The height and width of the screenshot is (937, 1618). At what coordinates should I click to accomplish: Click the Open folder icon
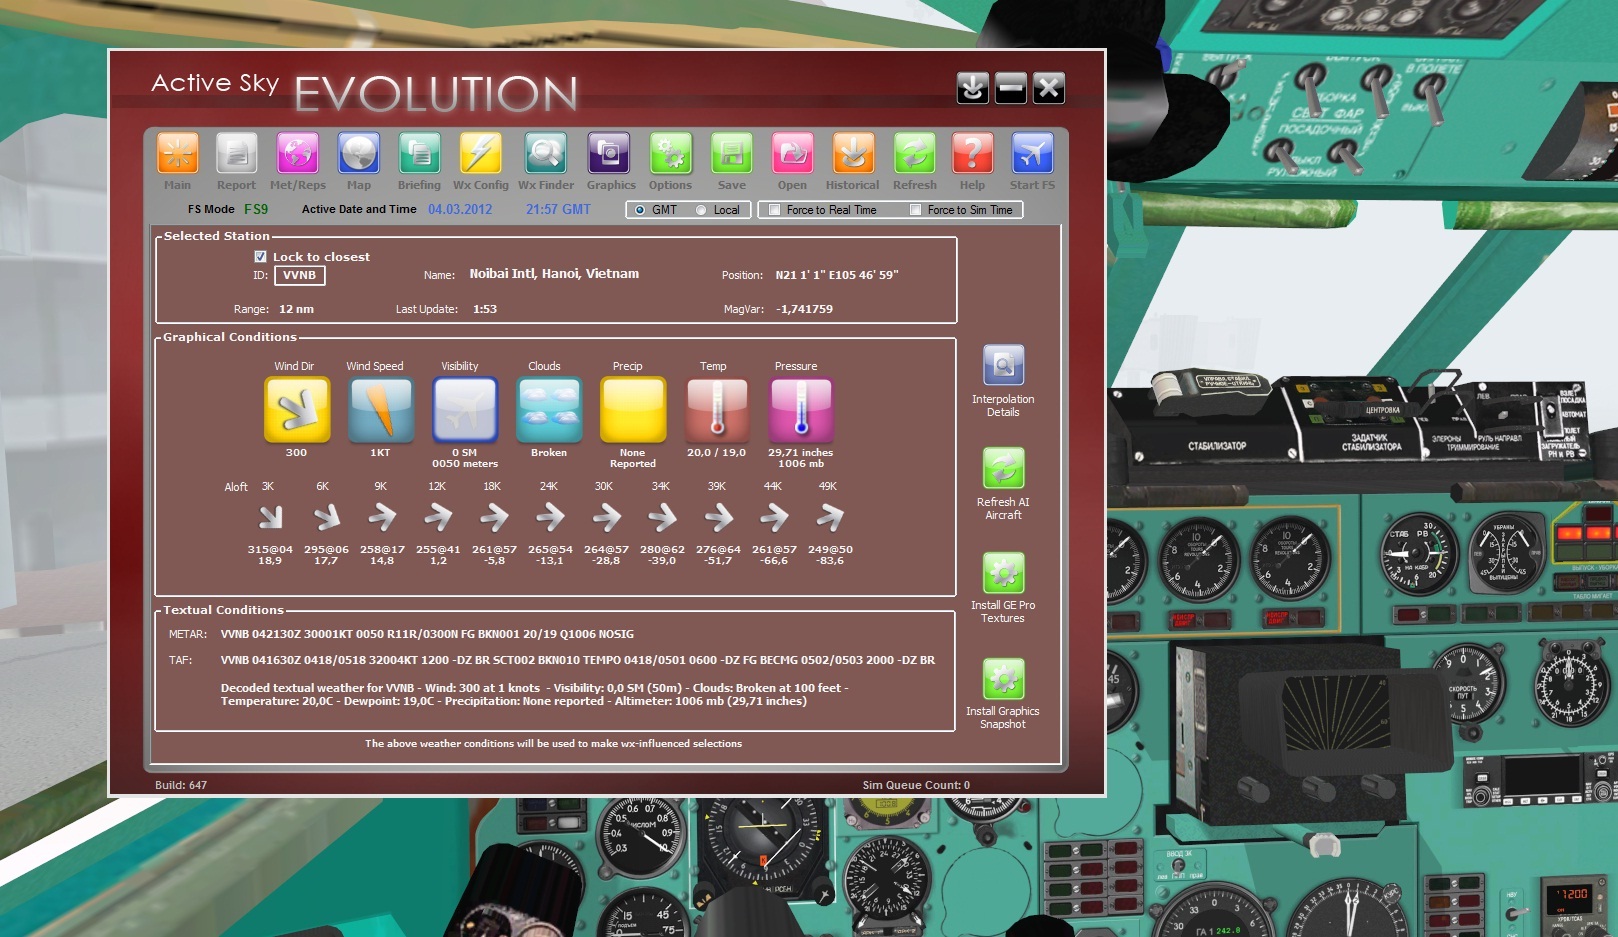click(x=793, y=154)
